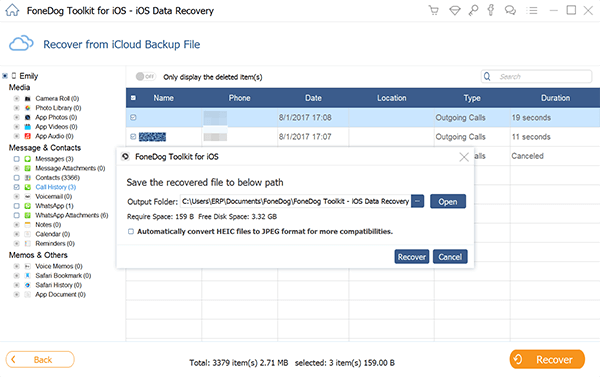The height and width of the screenshot is (377, 600).
Task: Cancel the save path dialog
Action: tap(450, 257)
